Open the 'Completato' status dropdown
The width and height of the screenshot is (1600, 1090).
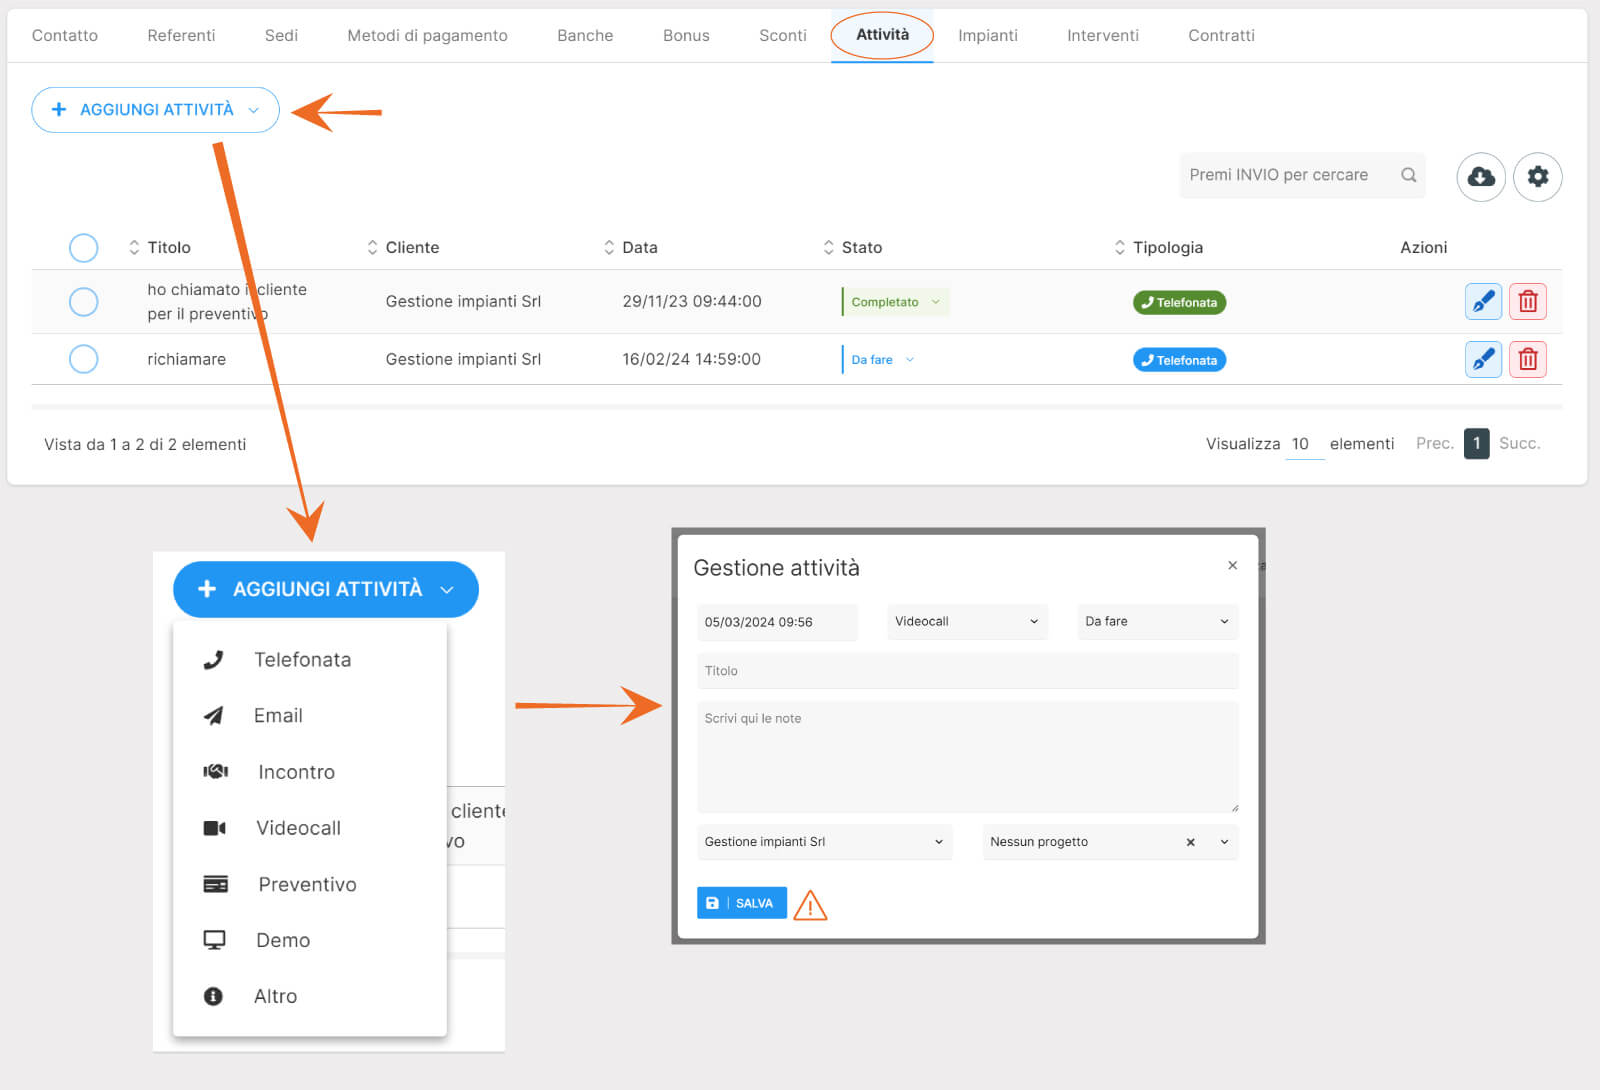(895, 302)
